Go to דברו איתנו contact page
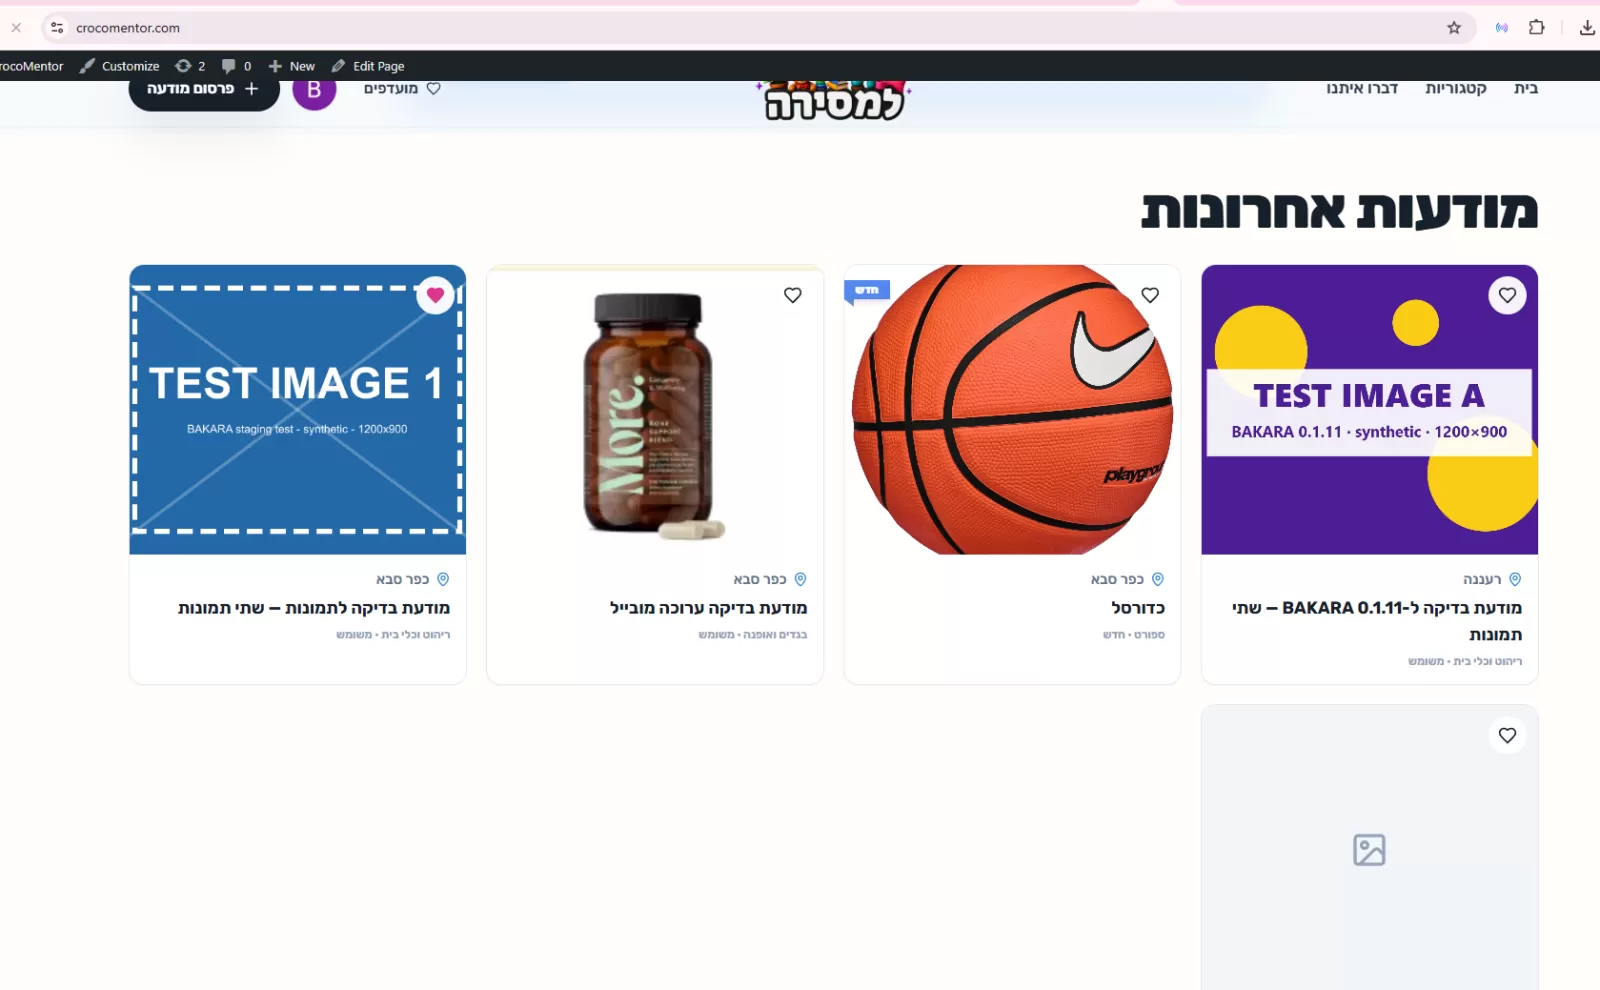This screenshot has height=990, width=1600. 1362,88
